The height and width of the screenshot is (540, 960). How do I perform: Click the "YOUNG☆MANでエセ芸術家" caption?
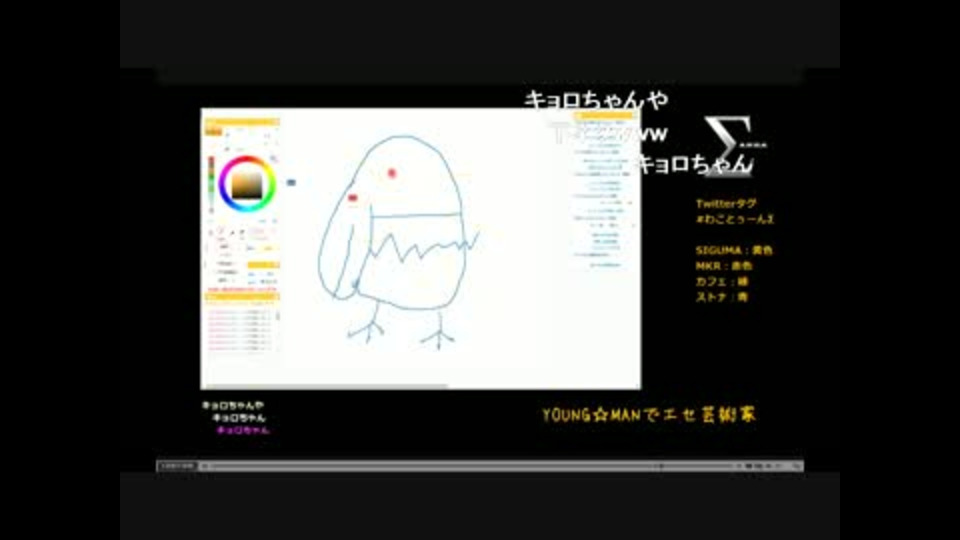point(649,414)
